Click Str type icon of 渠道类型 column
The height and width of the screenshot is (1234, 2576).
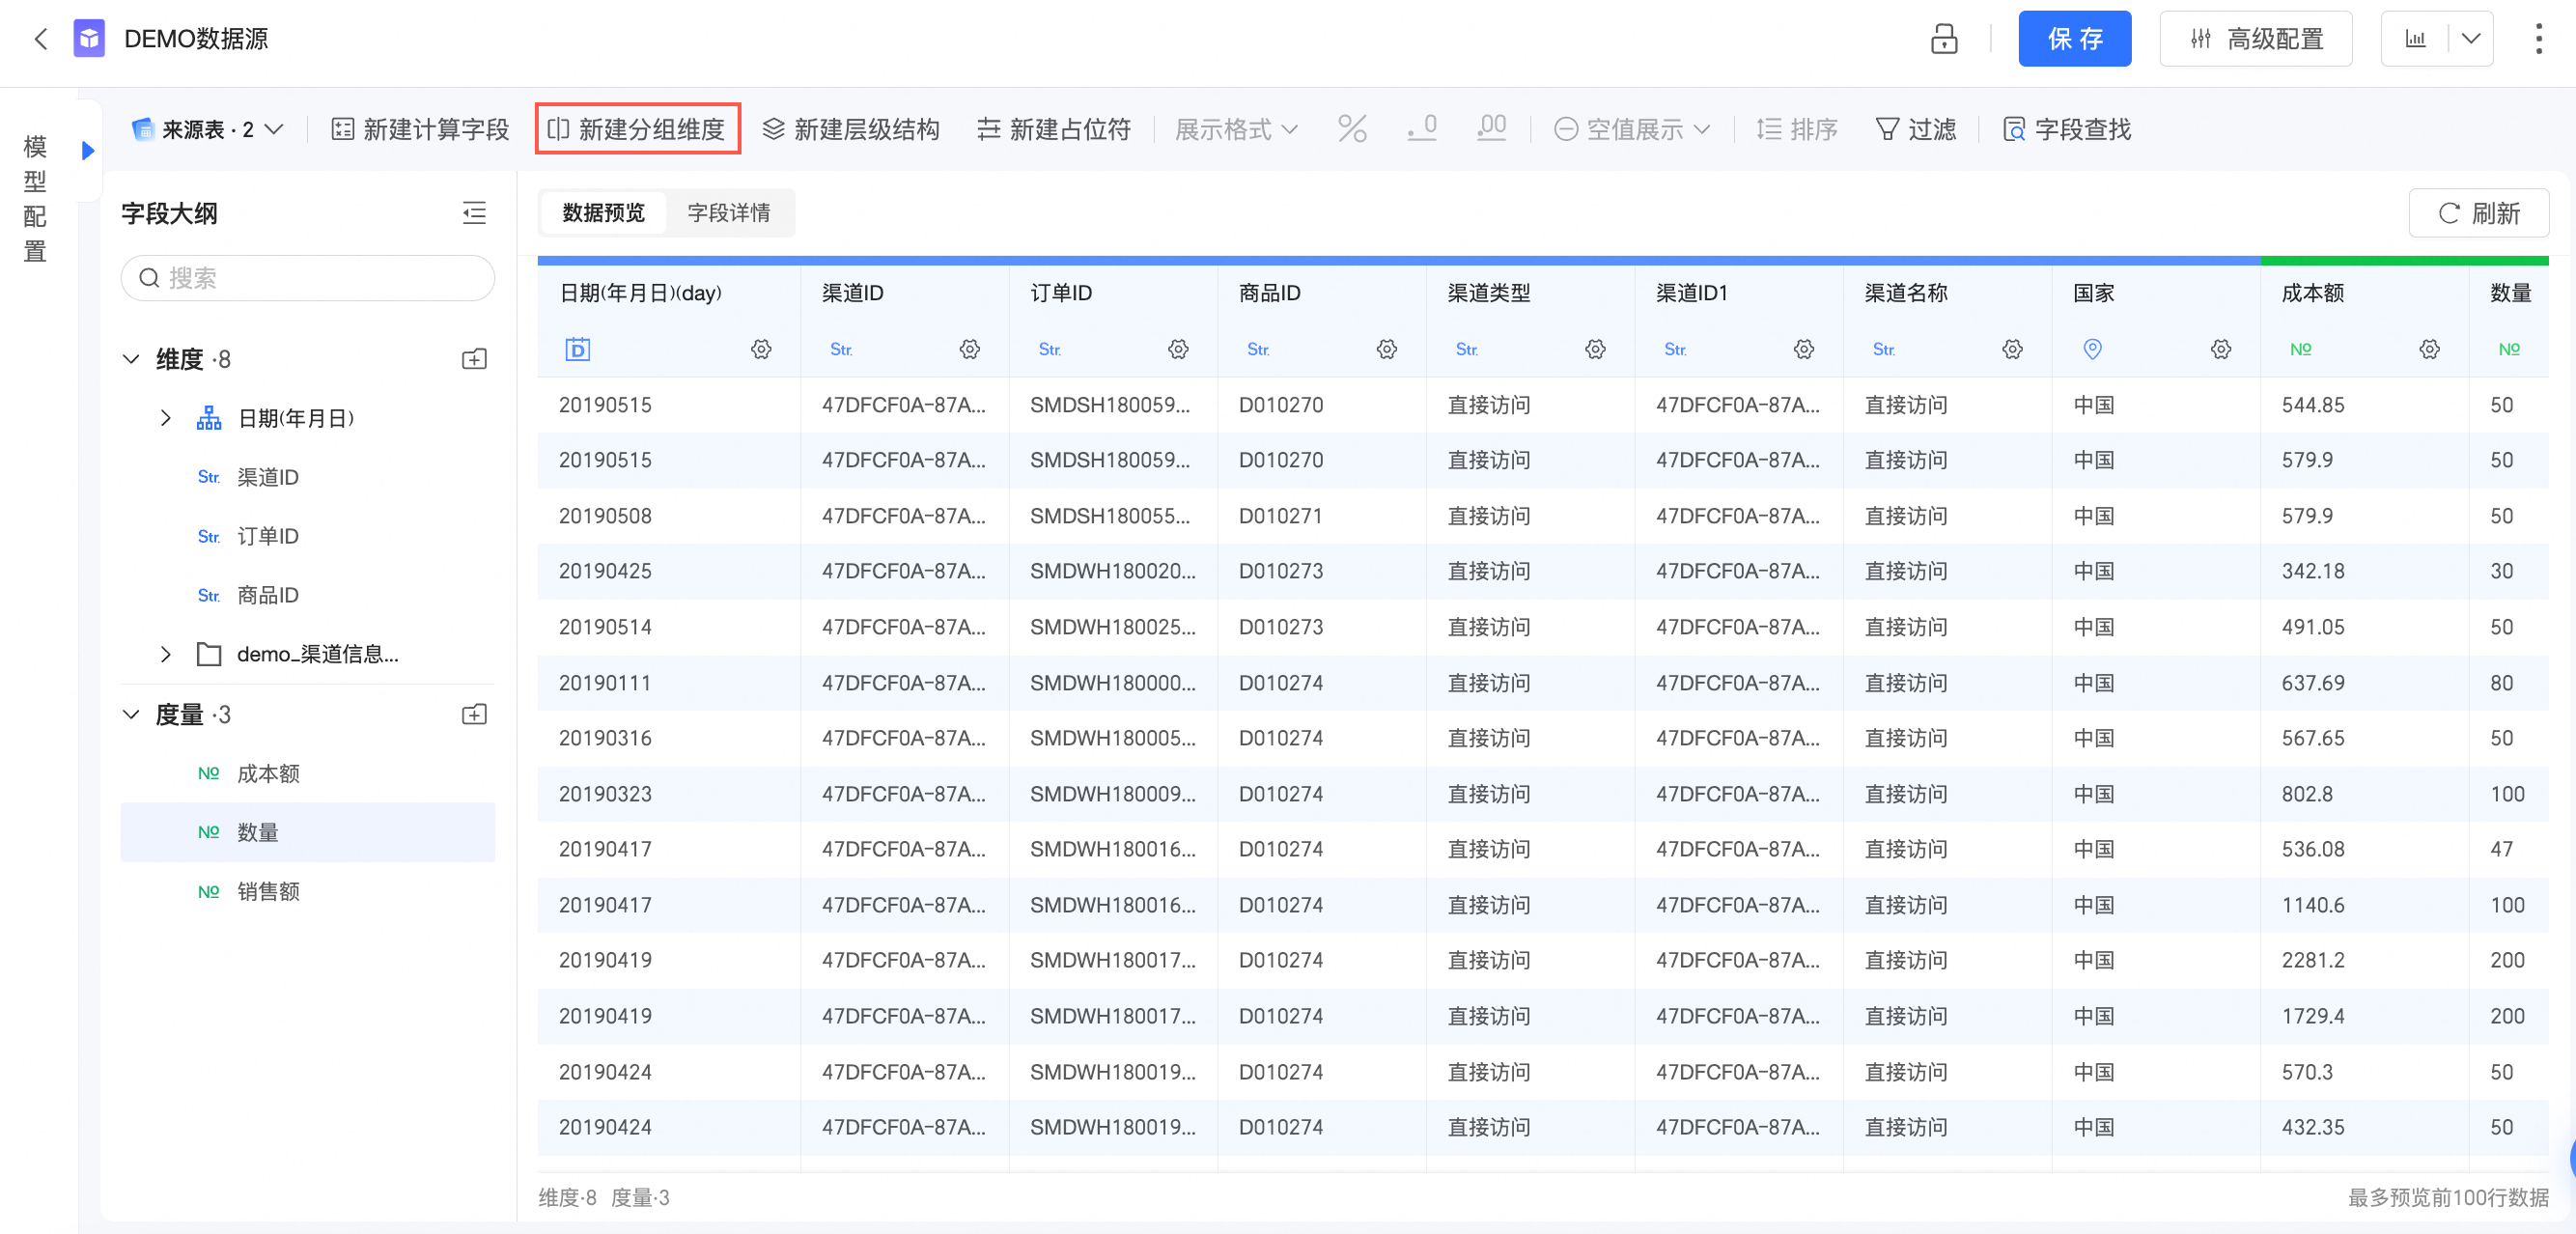1466,349
